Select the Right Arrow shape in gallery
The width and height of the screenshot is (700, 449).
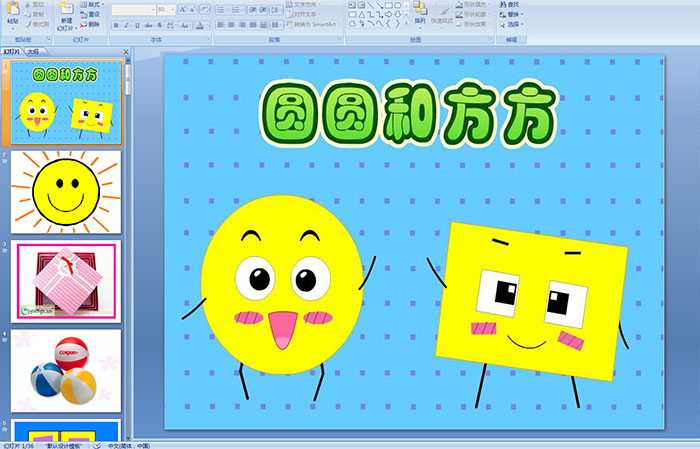coord(388,14)
